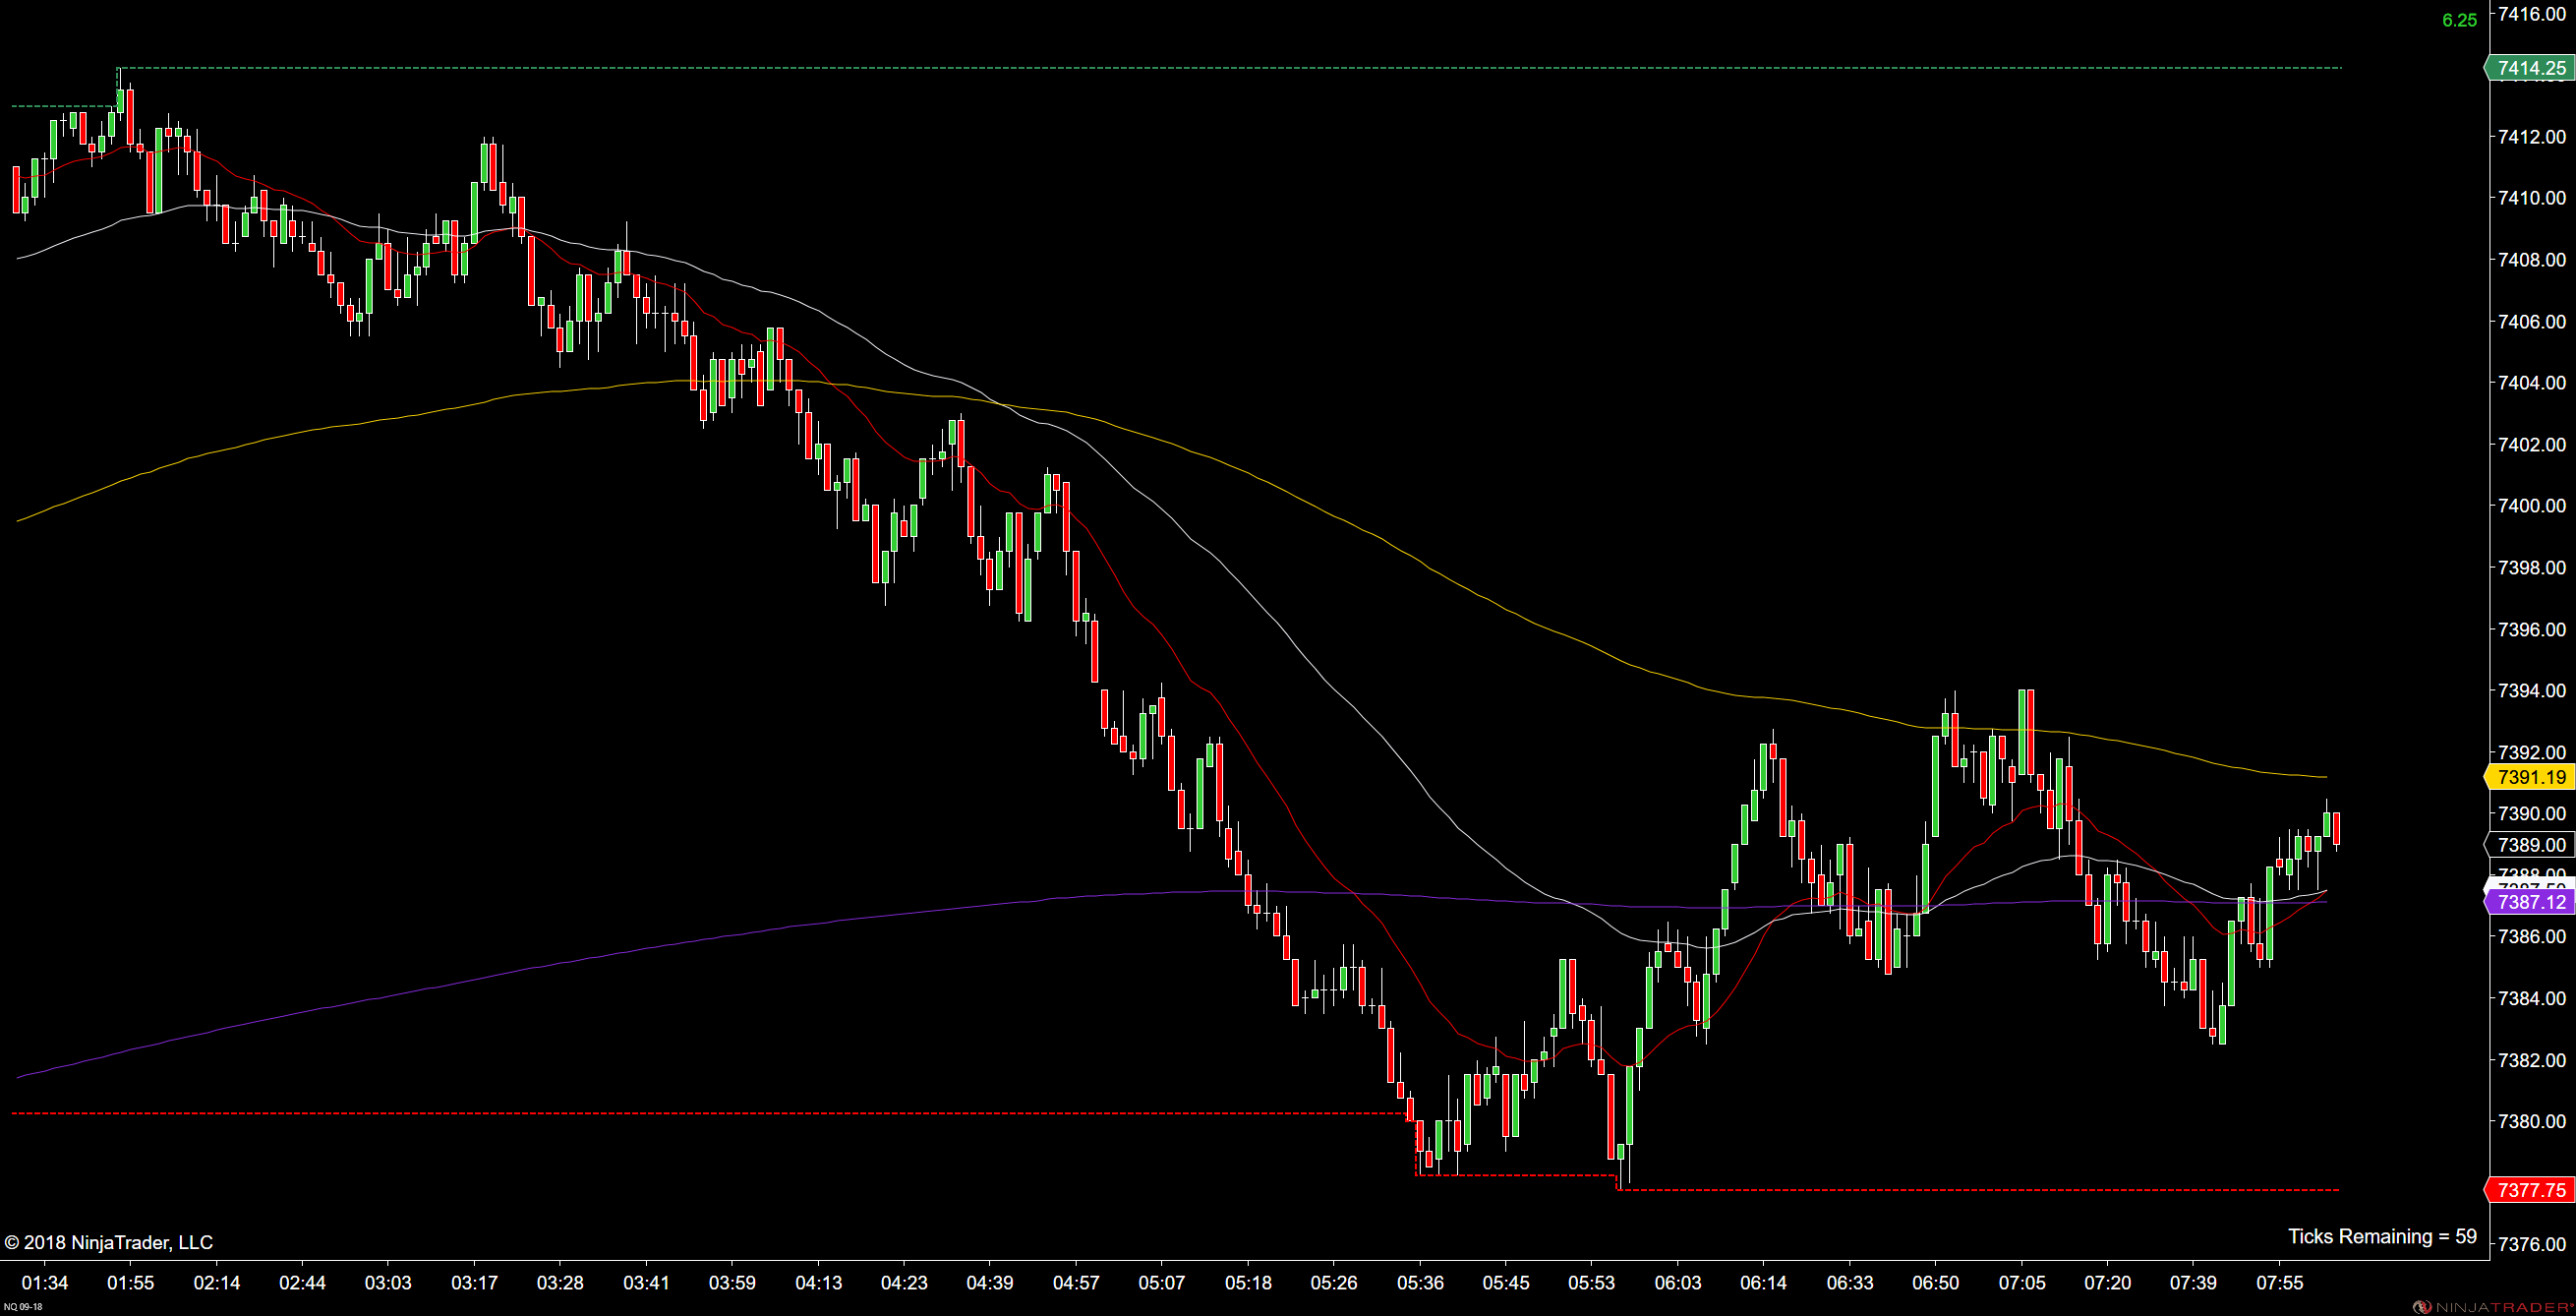Viewport: 2576px width, 1316px height.
Task: Click the 02:44 time axis label
Action: [303, 1283]
